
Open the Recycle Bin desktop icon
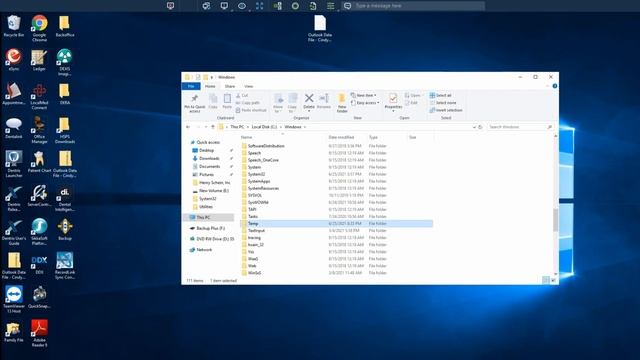click(13, 27)
